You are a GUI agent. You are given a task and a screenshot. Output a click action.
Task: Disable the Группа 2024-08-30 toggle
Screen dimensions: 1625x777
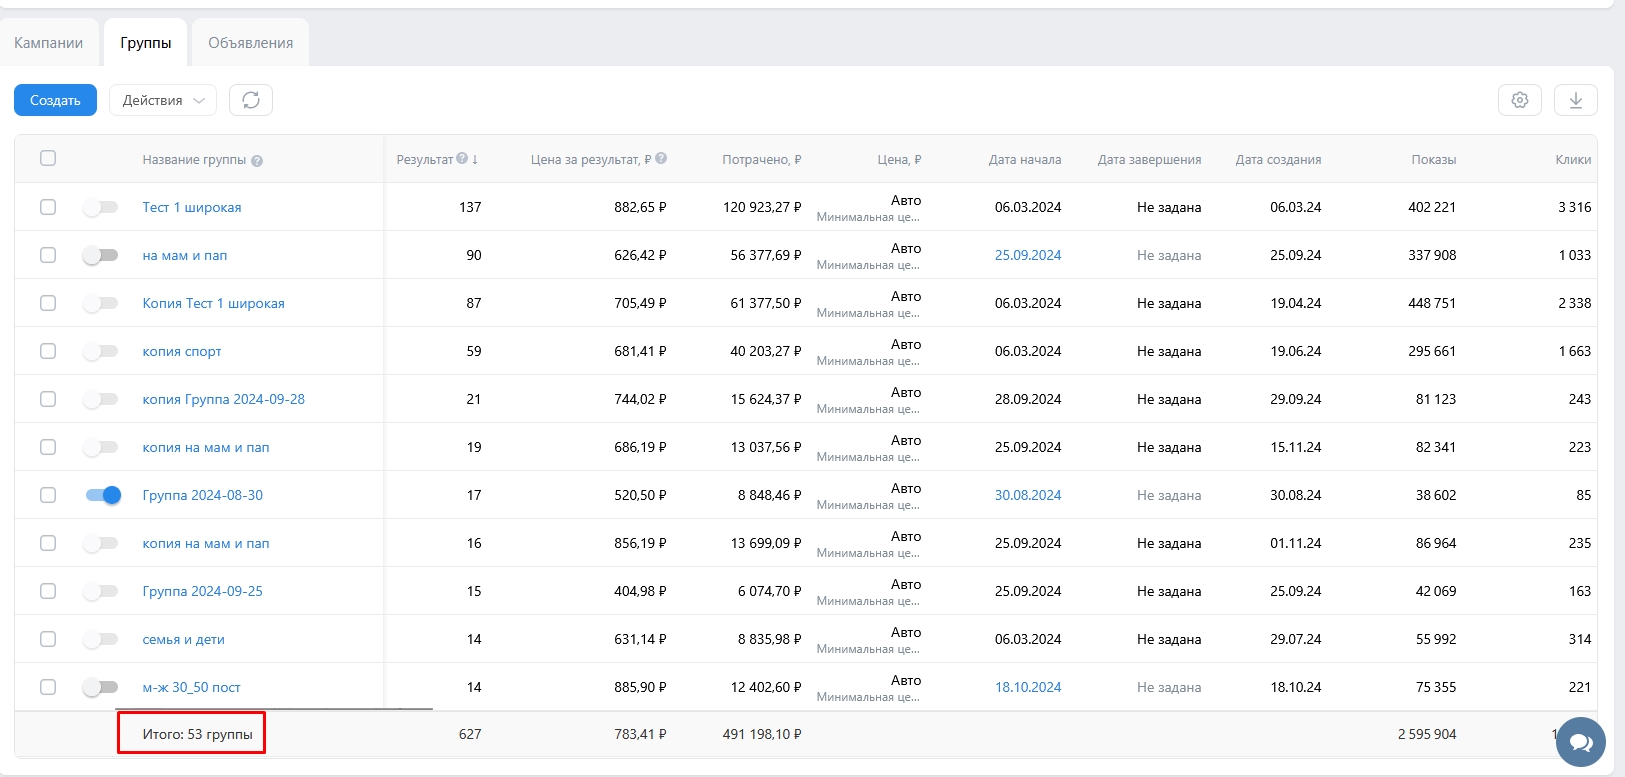point(103,495)
